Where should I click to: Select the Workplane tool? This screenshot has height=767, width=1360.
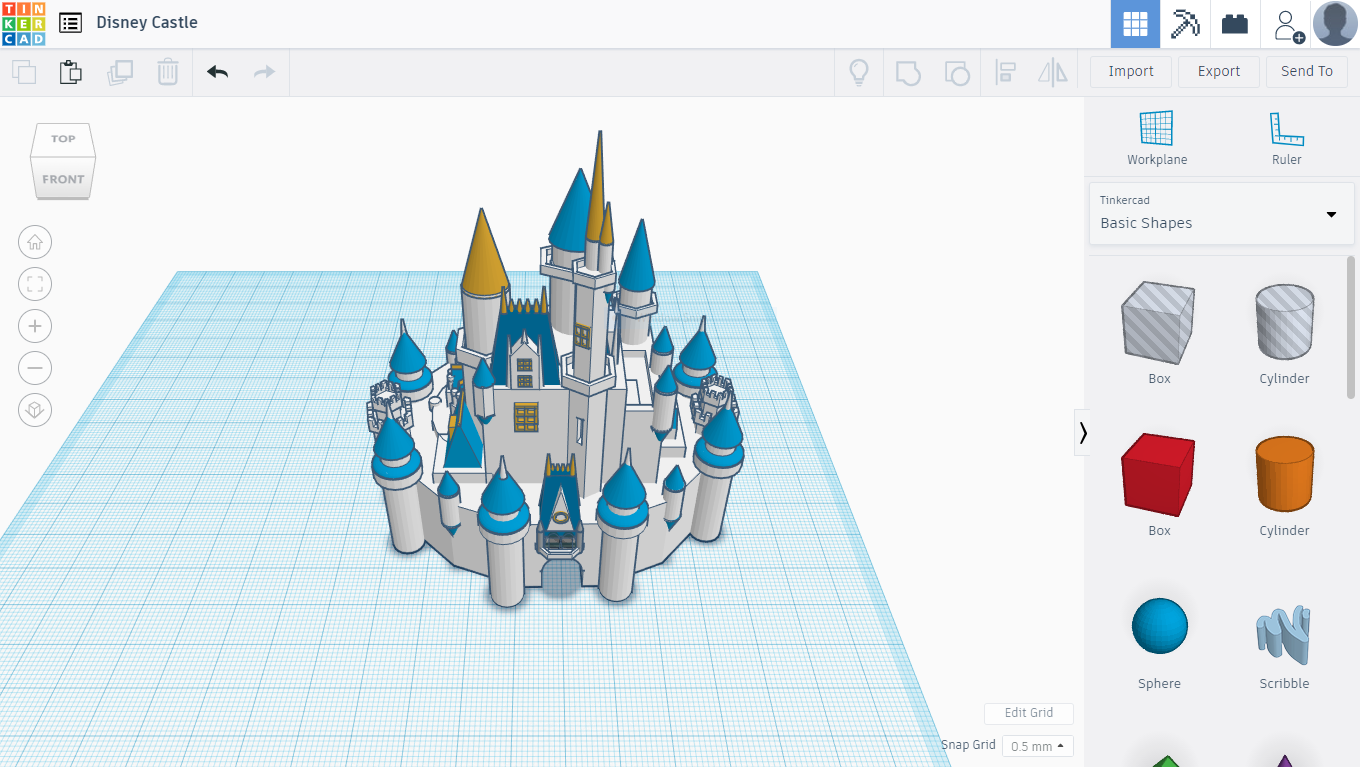(x=1157, y=138)
